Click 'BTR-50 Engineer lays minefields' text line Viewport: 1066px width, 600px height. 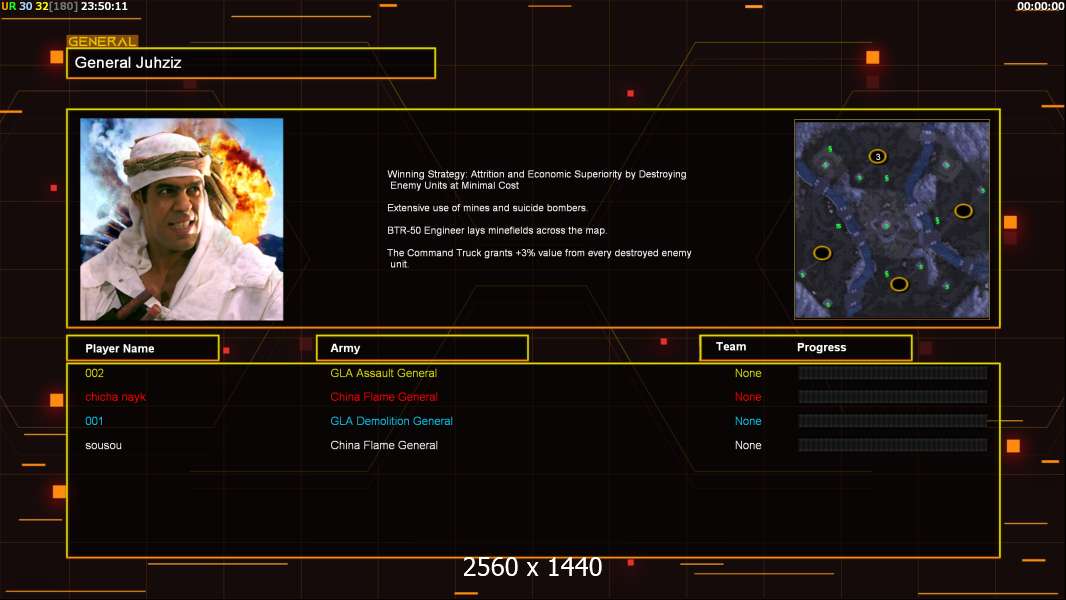click(x=497, y=230)
